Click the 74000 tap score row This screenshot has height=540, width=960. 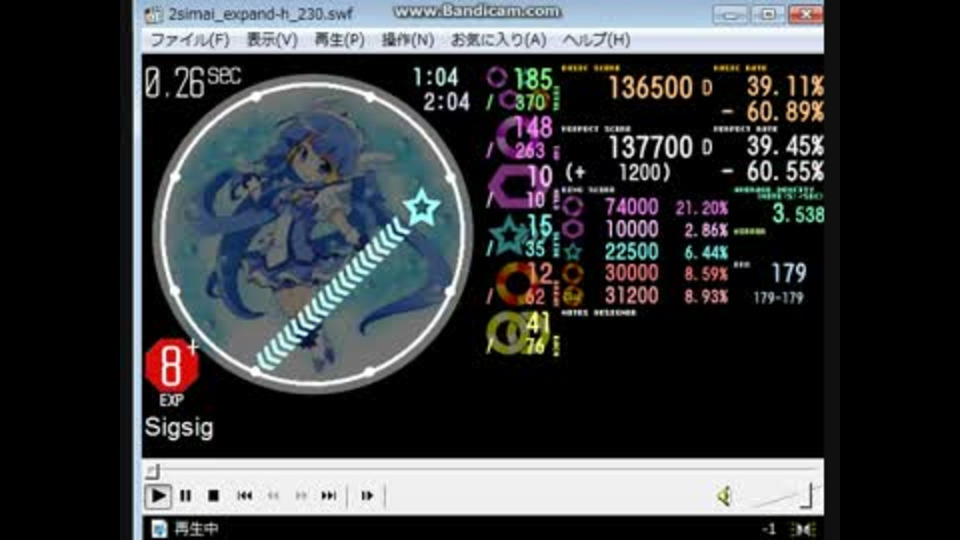coord(632,207)
